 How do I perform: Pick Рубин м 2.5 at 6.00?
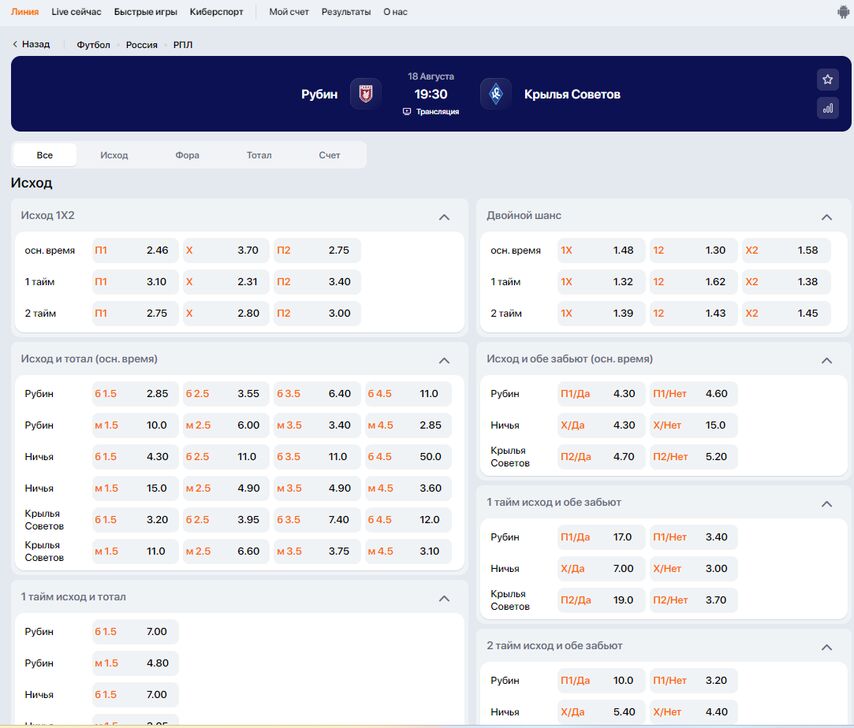[x=226, y=425]
